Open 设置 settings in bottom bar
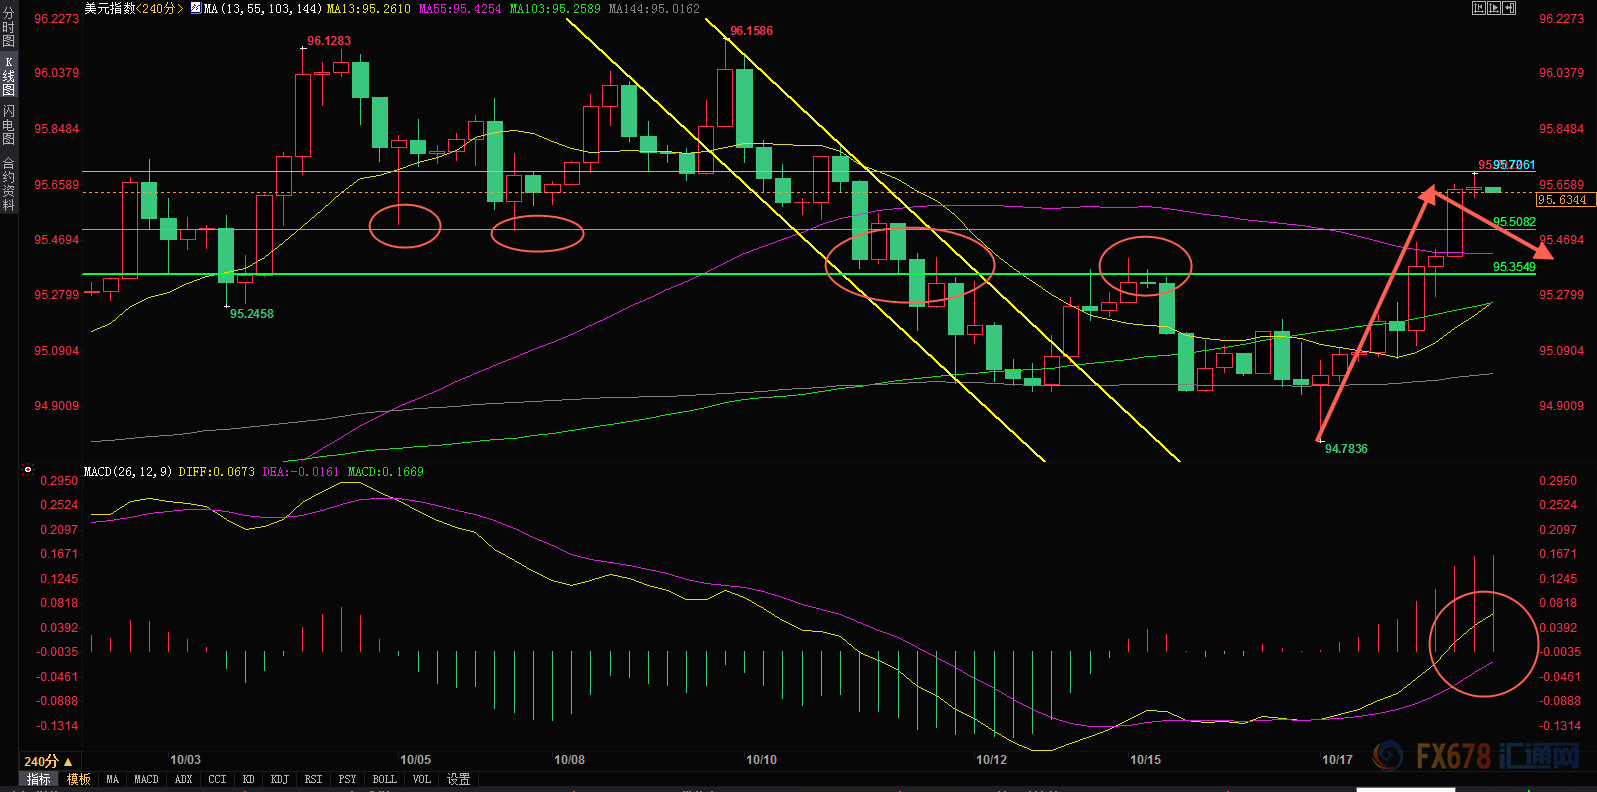 [x=459, y=780]
